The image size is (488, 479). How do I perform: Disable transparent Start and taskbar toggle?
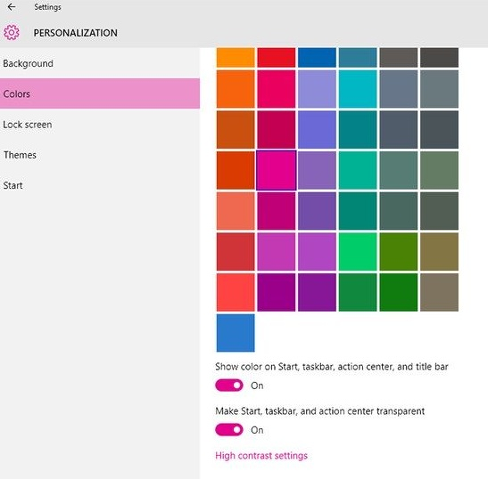pyautogui.click(x=229, y=430)
